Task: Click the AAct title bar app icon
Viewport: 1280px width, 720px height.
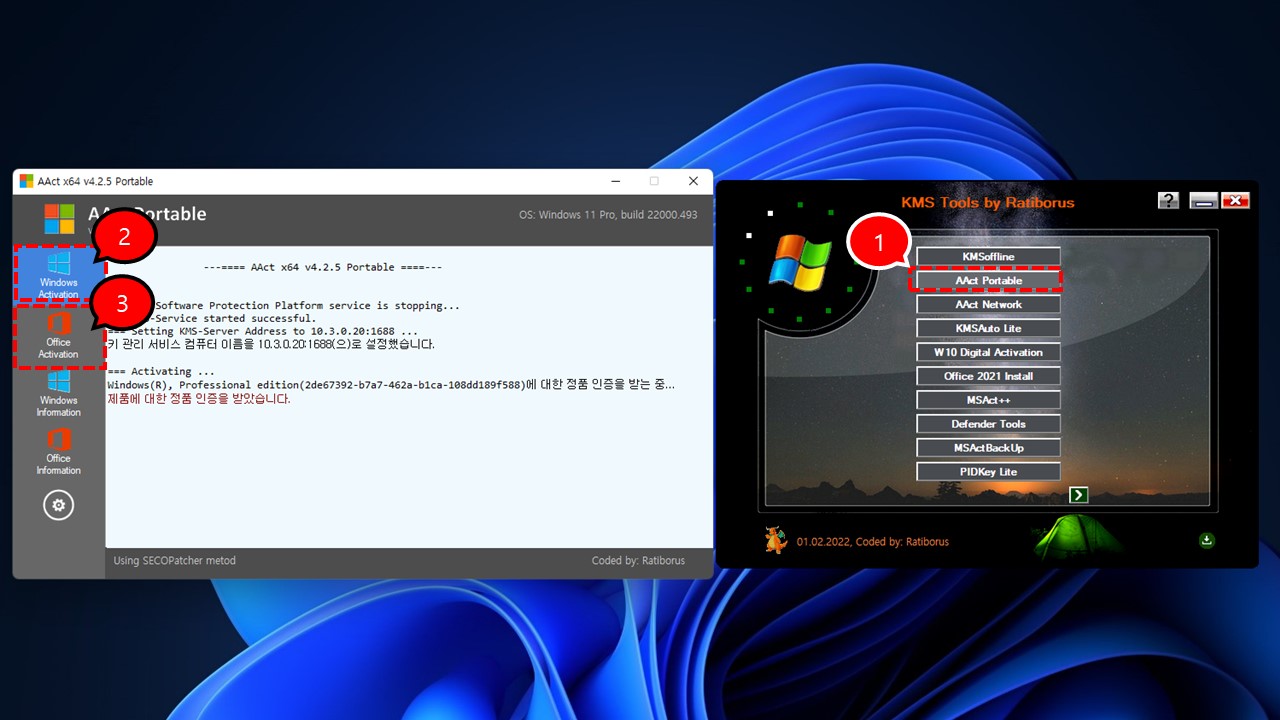Action: [x=26, y=181]
